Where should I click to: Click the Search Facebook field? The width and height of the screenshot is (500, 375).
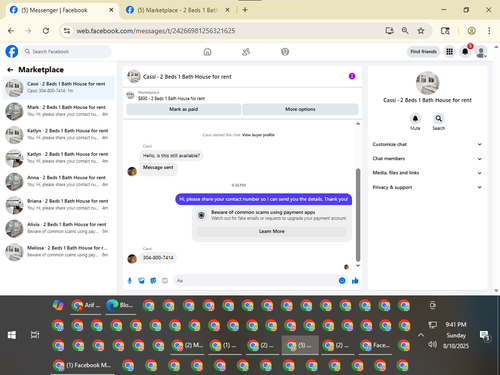coord(67,52)
